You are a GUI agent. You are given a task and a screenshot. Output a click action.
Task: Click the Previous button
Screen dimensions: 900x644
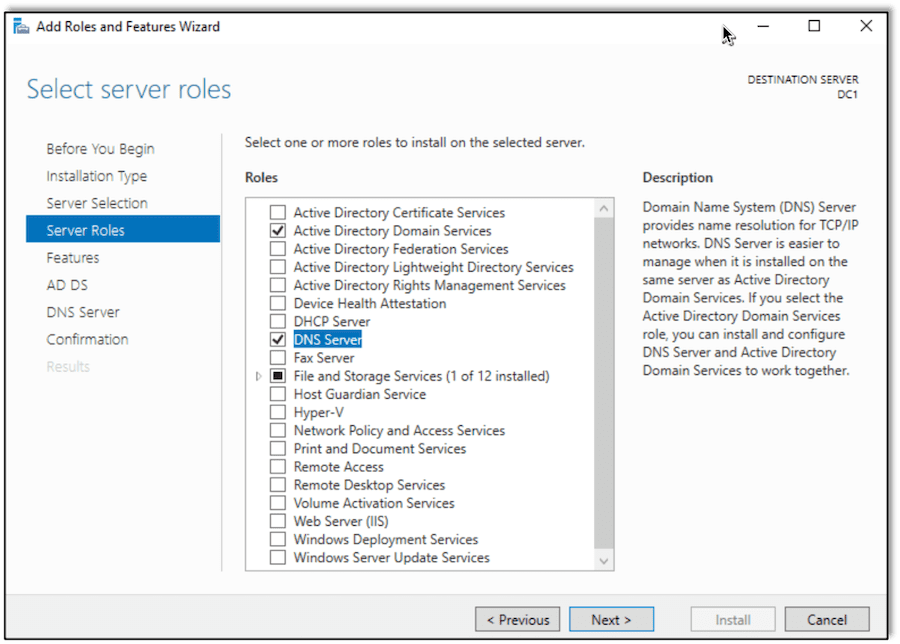tap(517, 618)
